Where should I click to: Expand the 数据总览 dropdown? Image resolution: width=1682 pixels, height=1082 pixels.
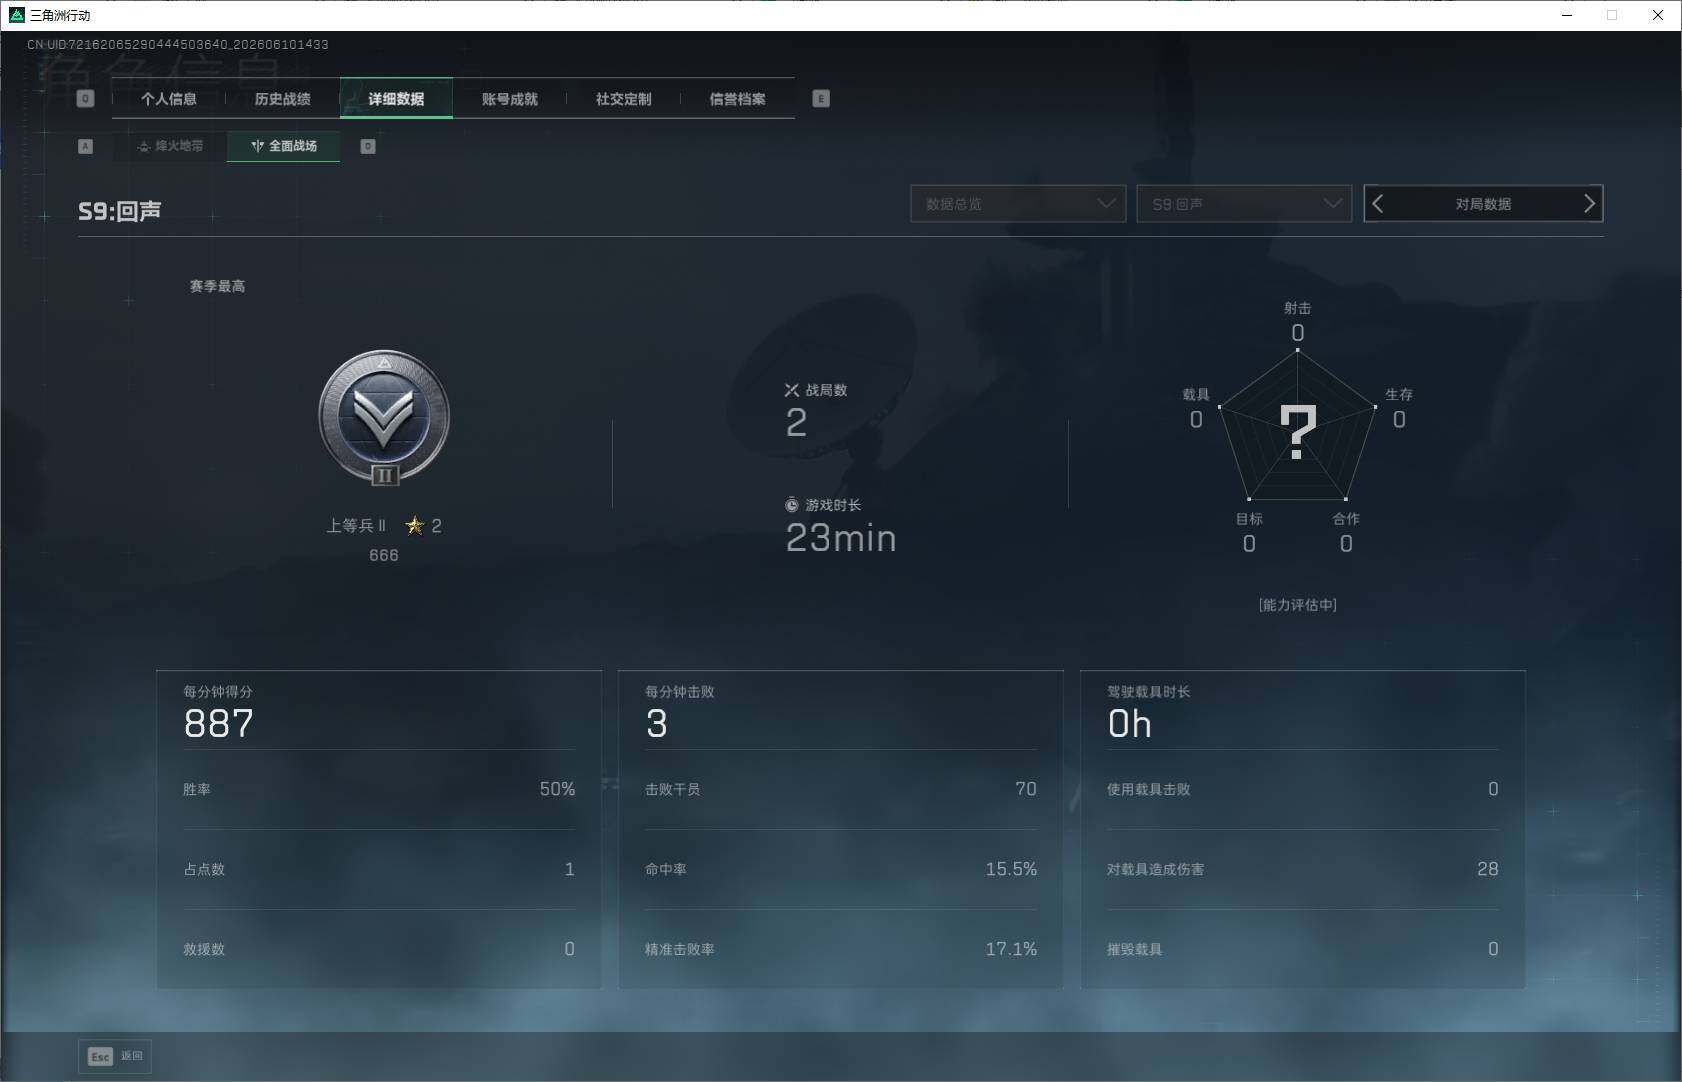click(1018, 204)
